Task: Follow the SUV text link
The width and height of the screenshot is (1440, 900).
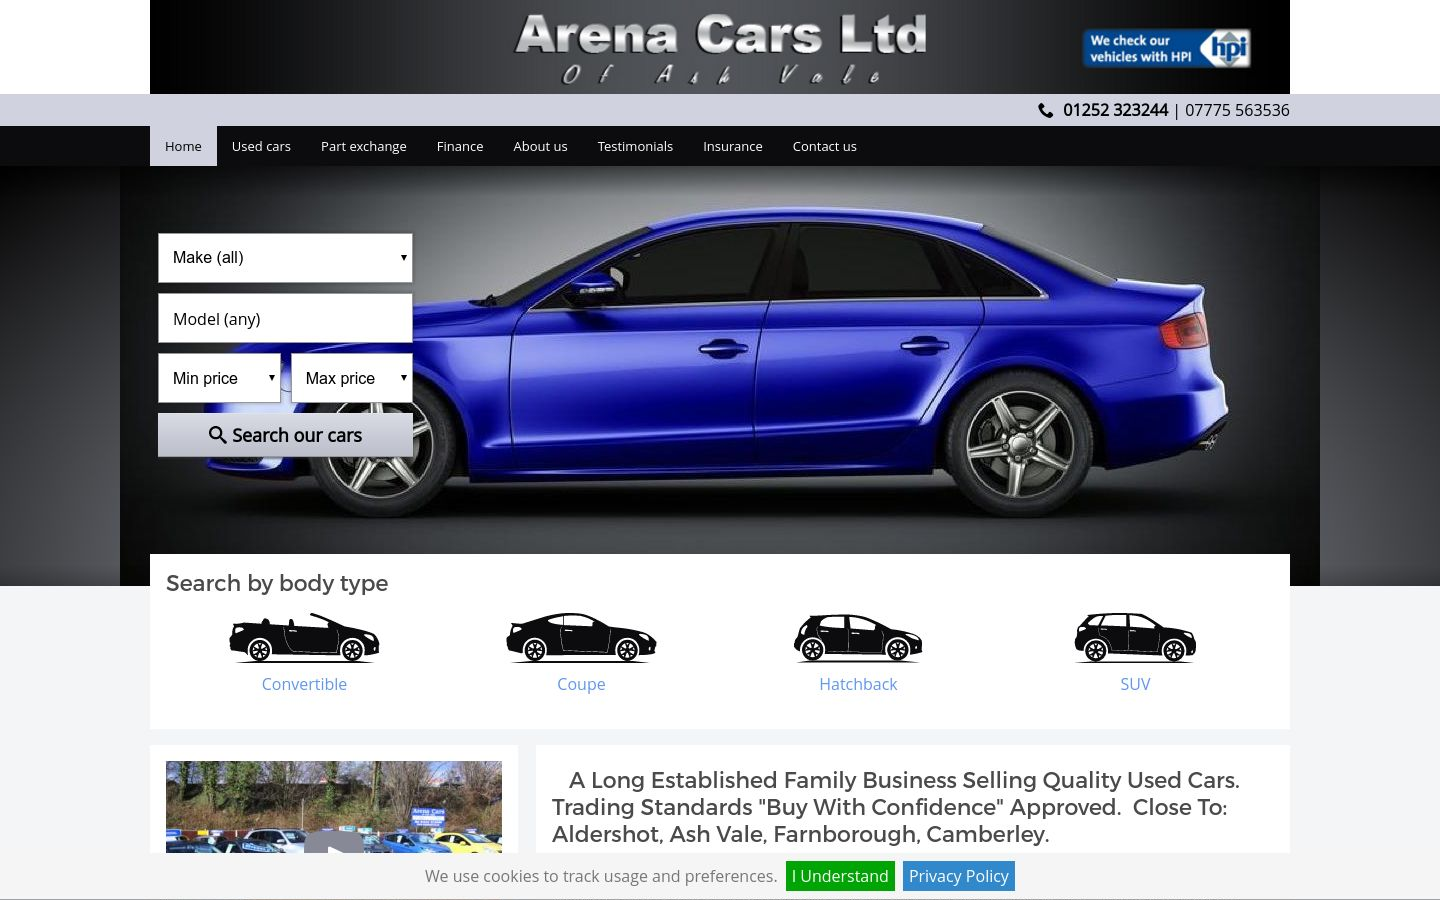Action: (1135, 684)
